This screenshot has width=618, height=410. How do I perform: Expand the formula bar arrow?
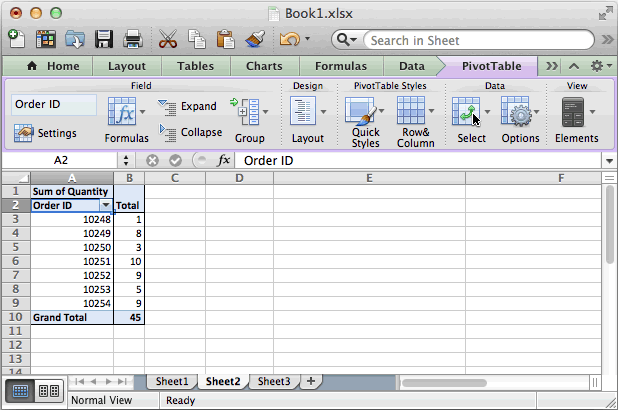tap(609, 161)
